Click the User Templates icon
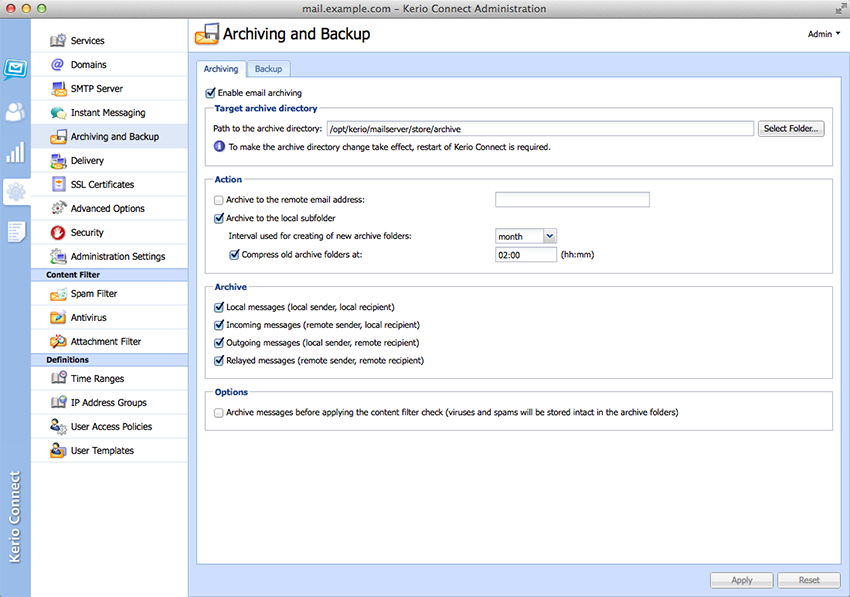 [x=58, y=450]
